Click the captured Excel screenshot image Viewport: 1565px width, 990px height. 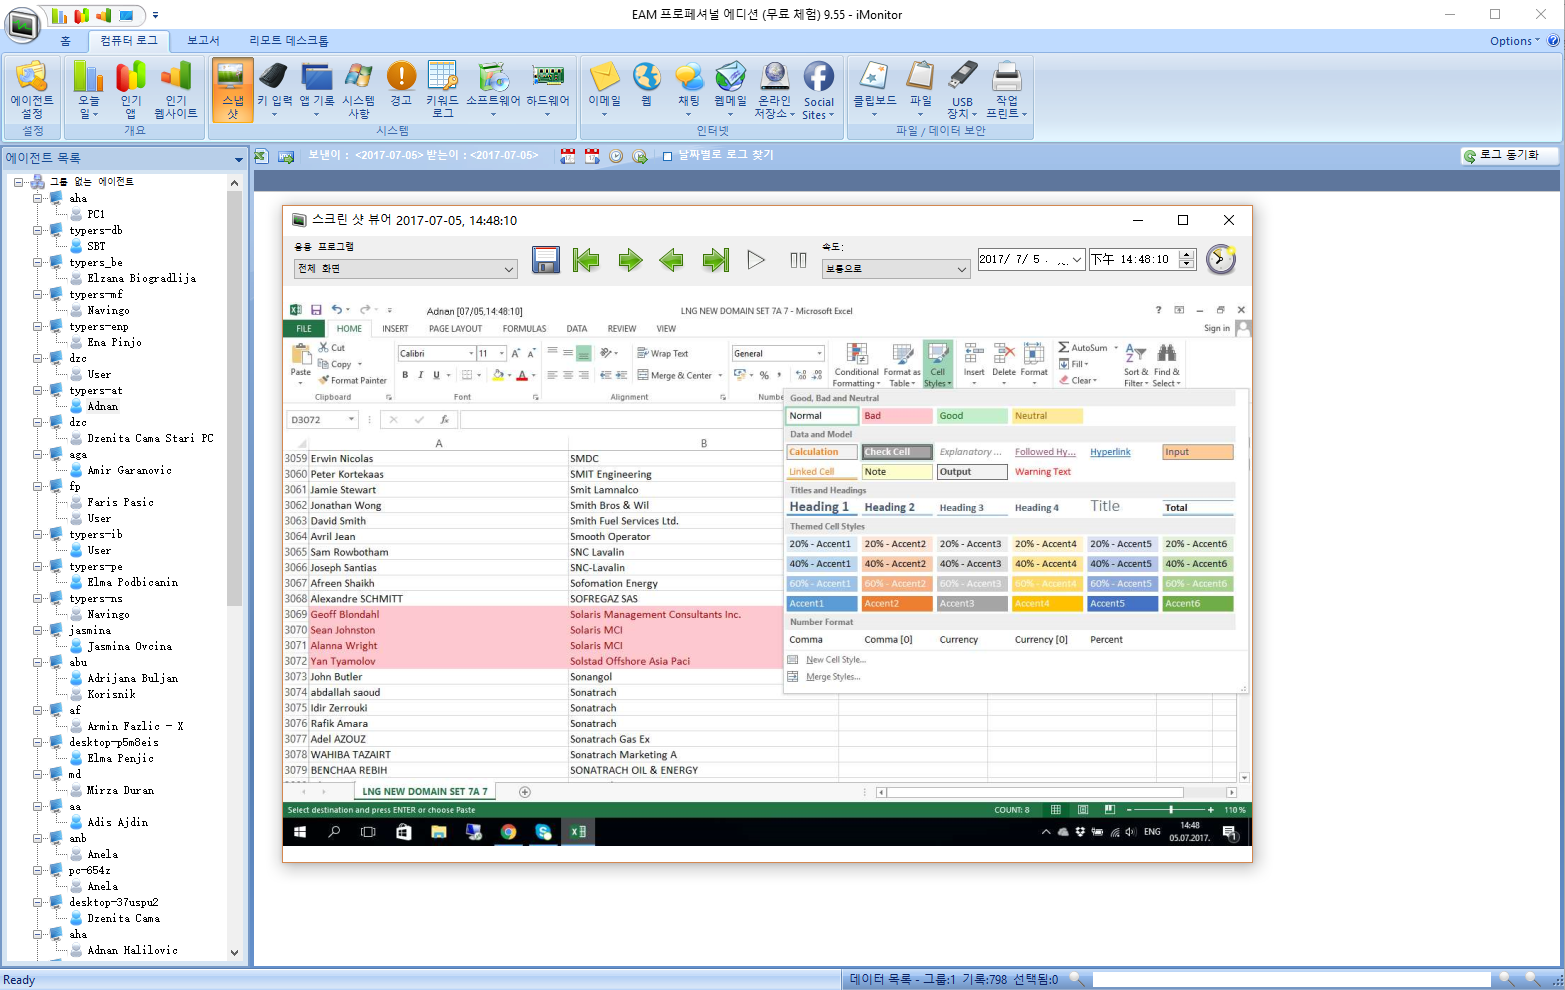[767, 573]
